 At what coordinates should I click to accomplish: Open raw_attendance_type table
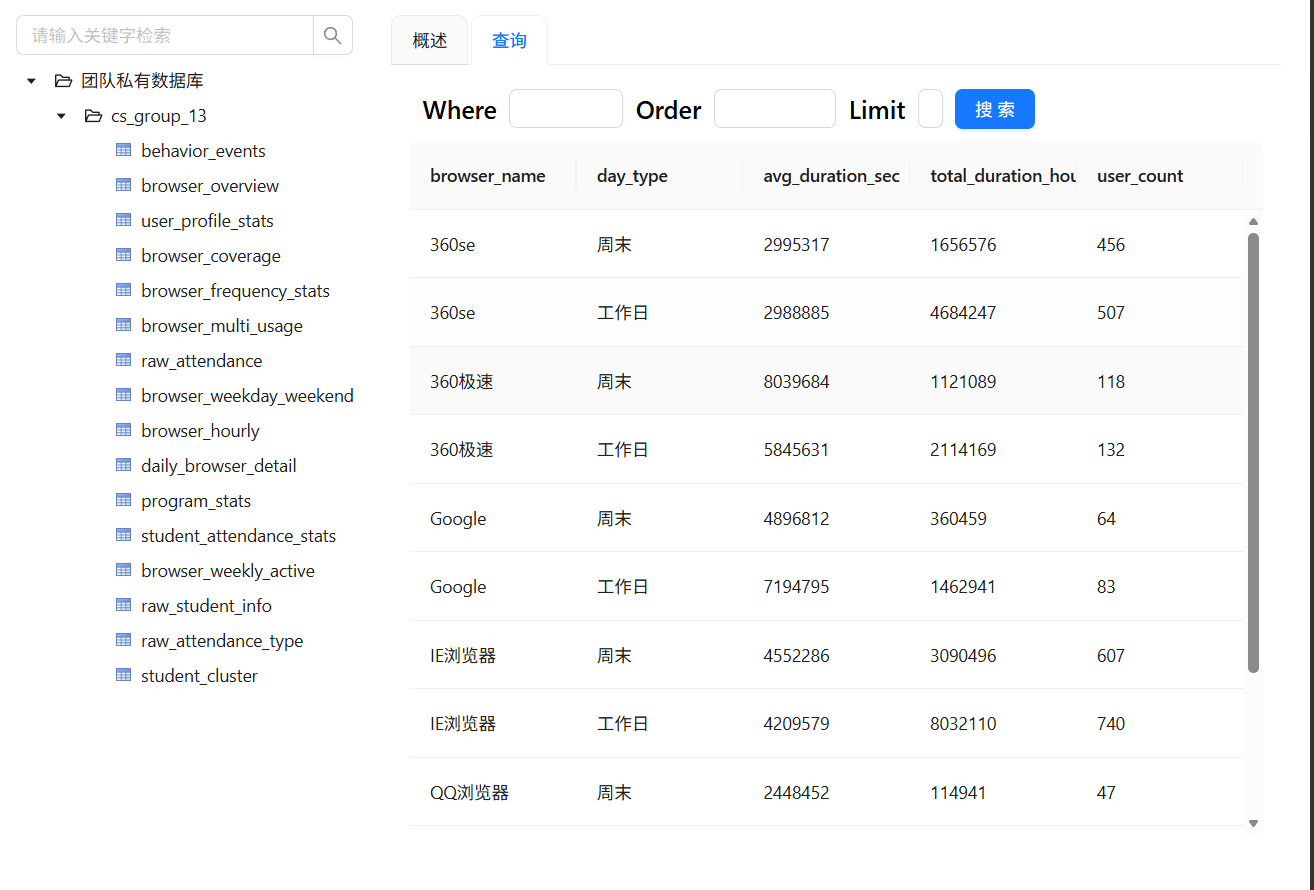tap(222, 641)
